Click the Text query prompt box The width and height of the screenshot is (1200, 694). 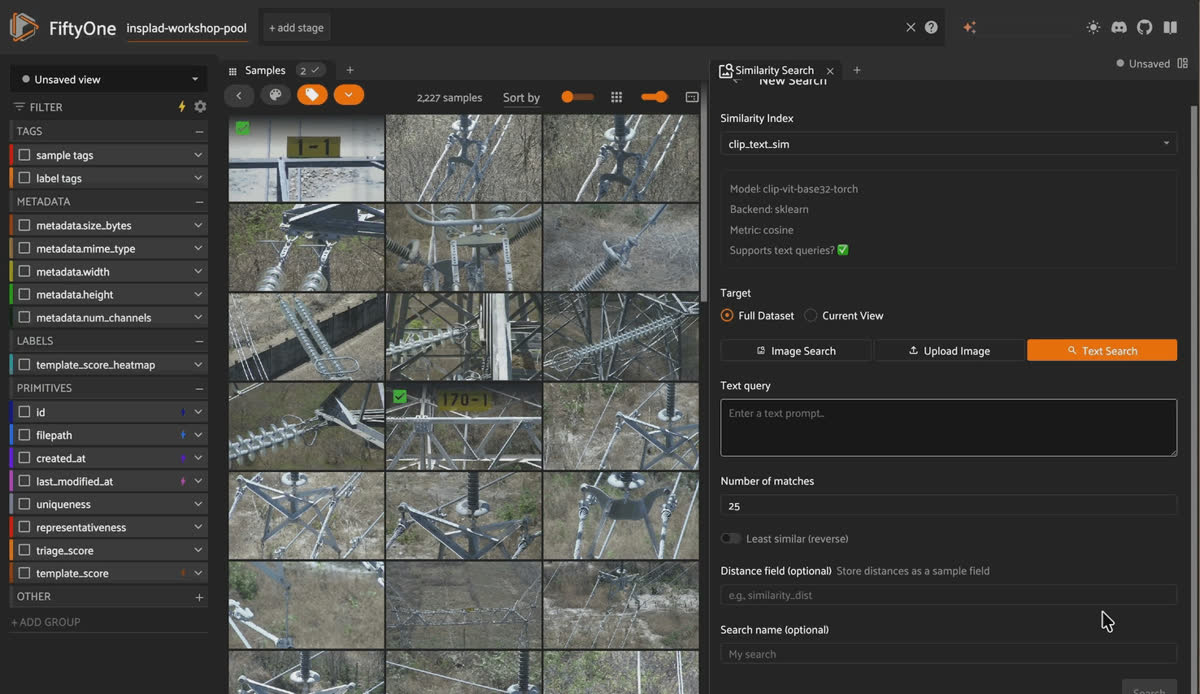pos(948,428)
